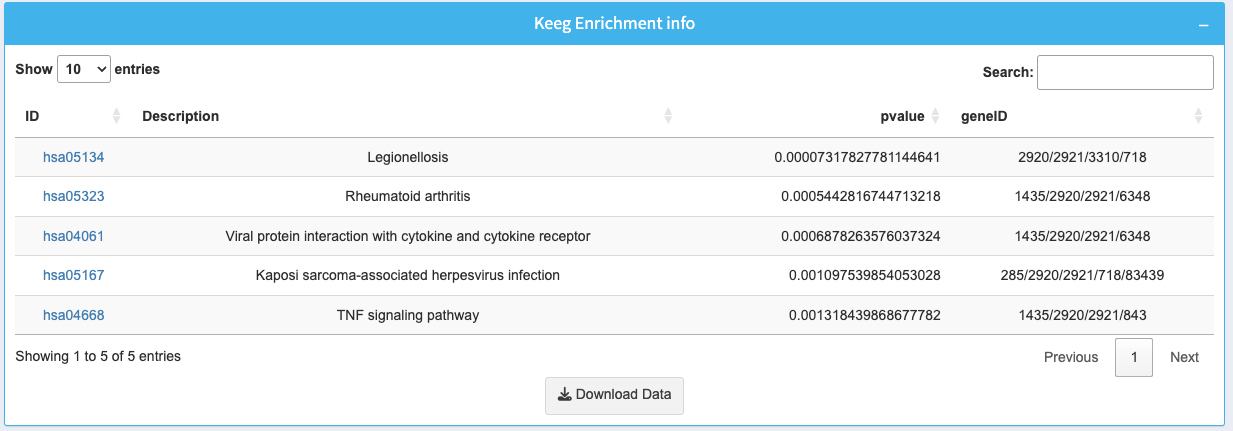
Task: Sort by pvalue using sort arrows
Action: click(x=935, y=117)
